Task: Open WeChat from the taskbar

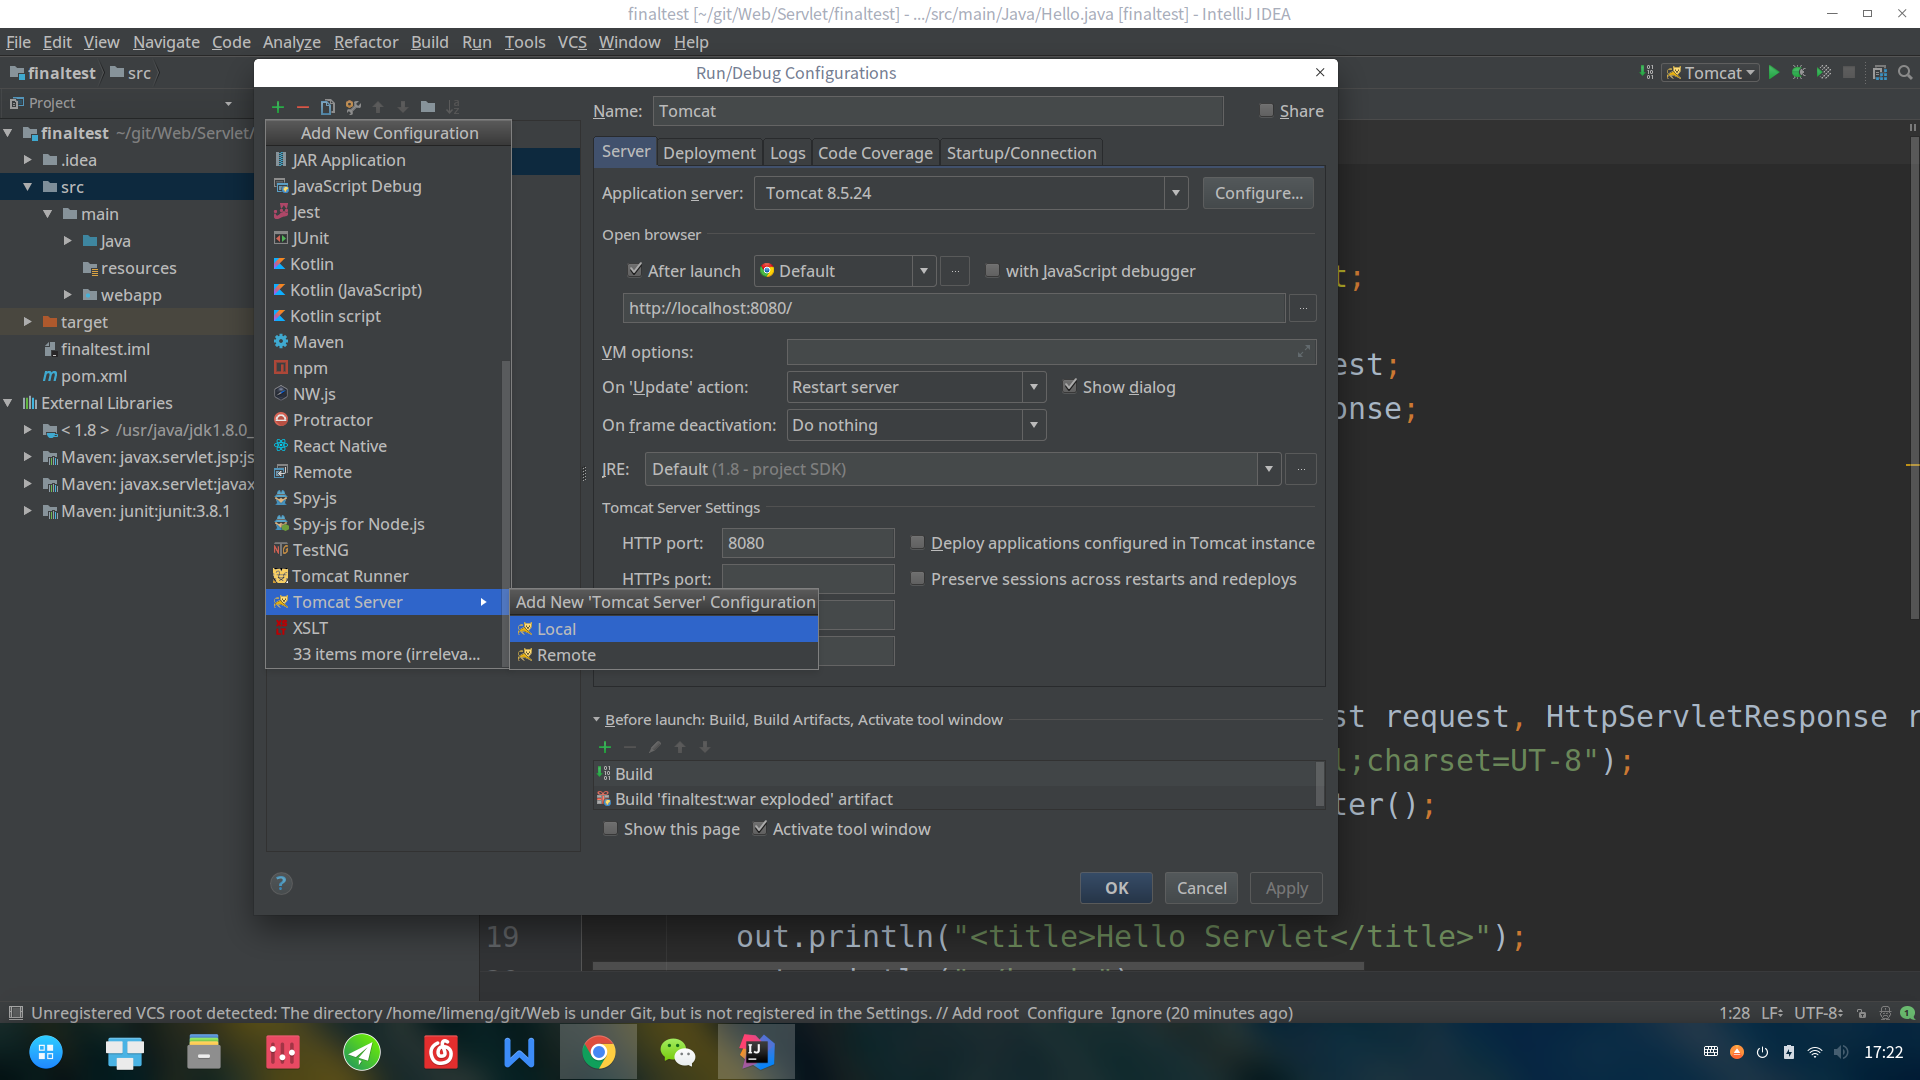Action: pos(677,1052)
